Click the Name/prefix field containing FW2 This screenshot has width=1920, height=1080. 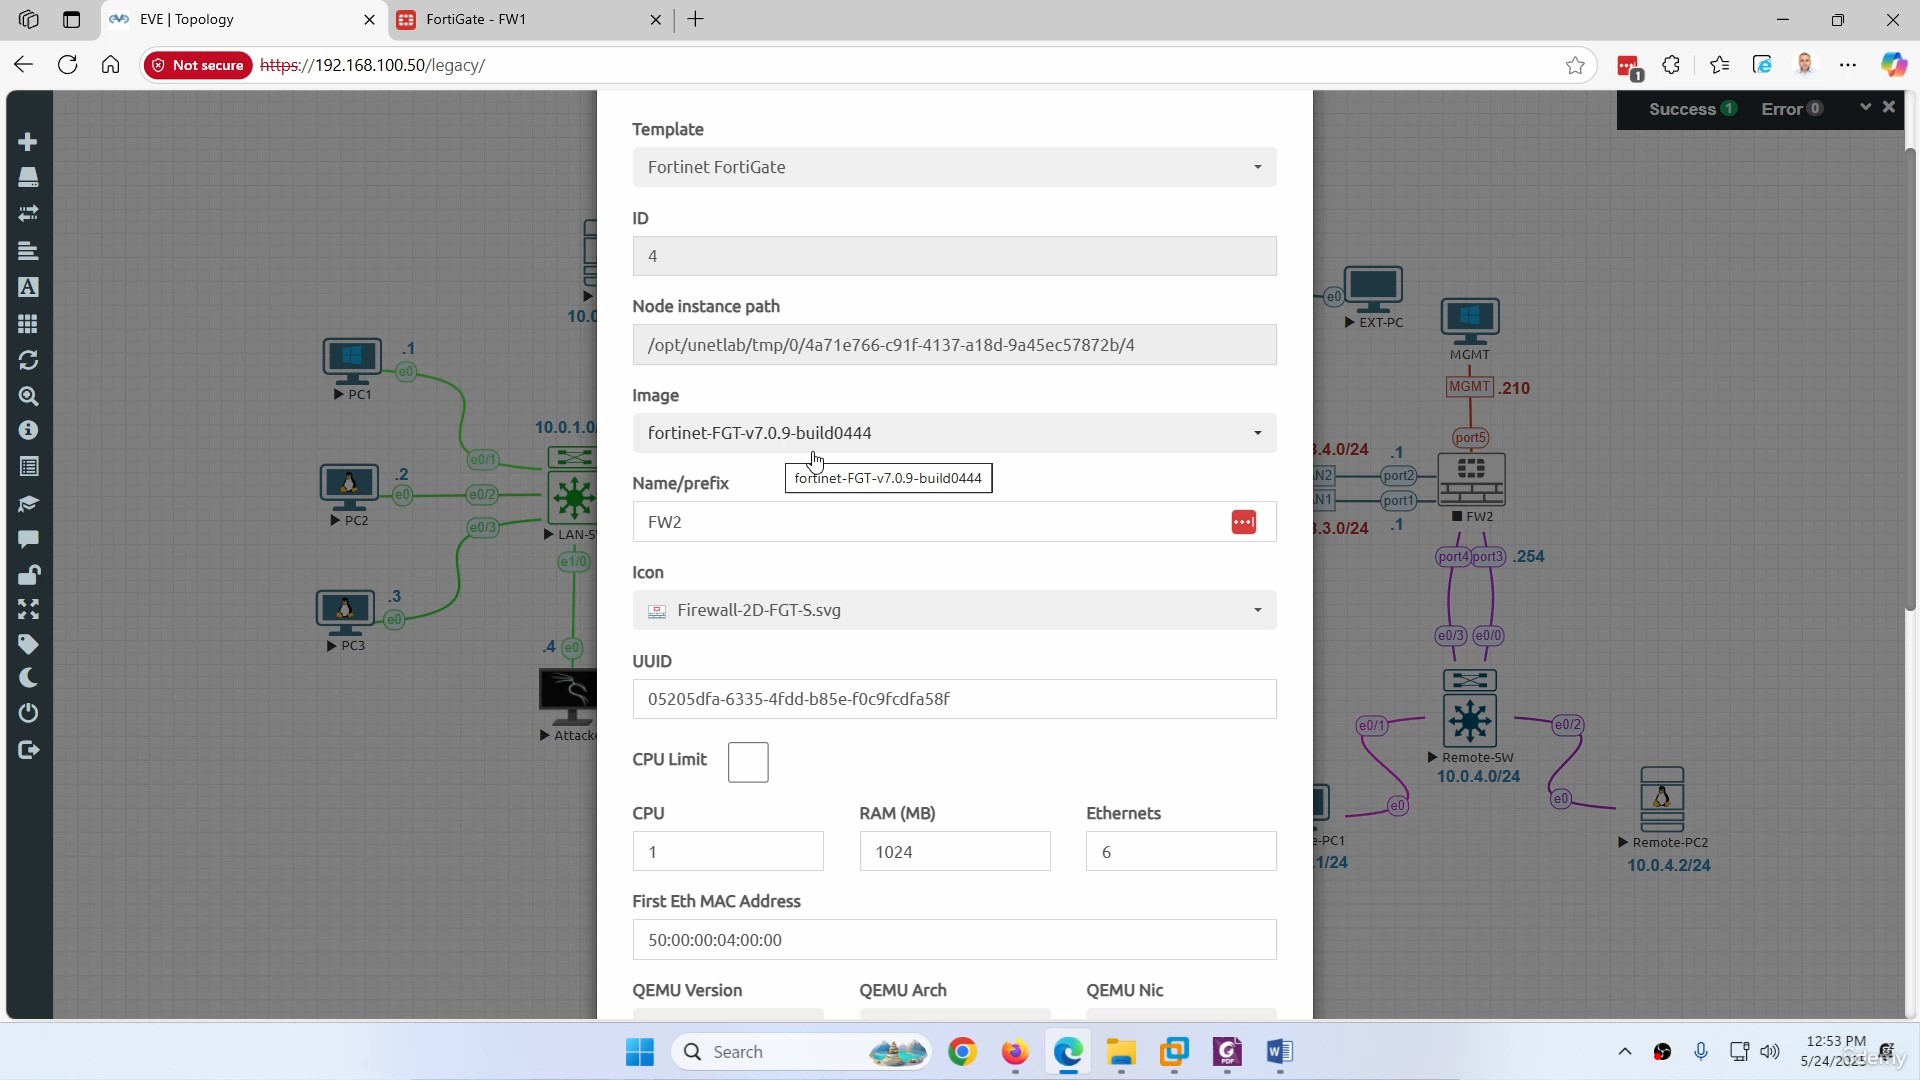point(954,522)
